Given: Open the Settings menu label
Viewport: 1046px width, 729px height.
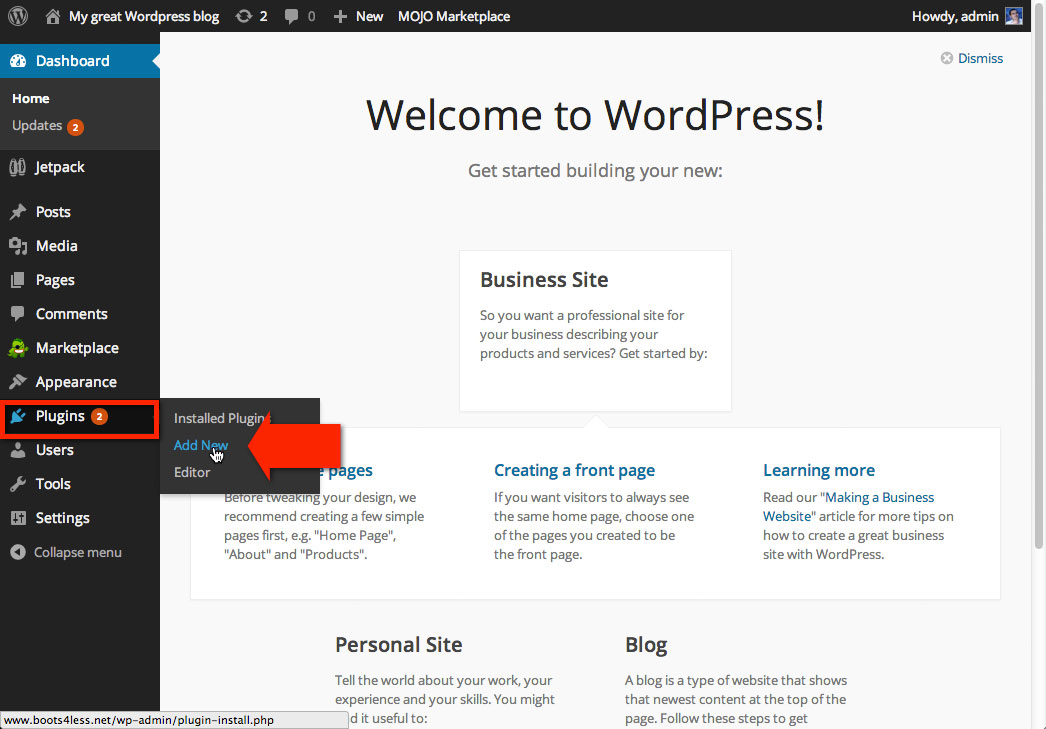Looking at the screenshot, I should pyautogui.click(x=63, y=518).
